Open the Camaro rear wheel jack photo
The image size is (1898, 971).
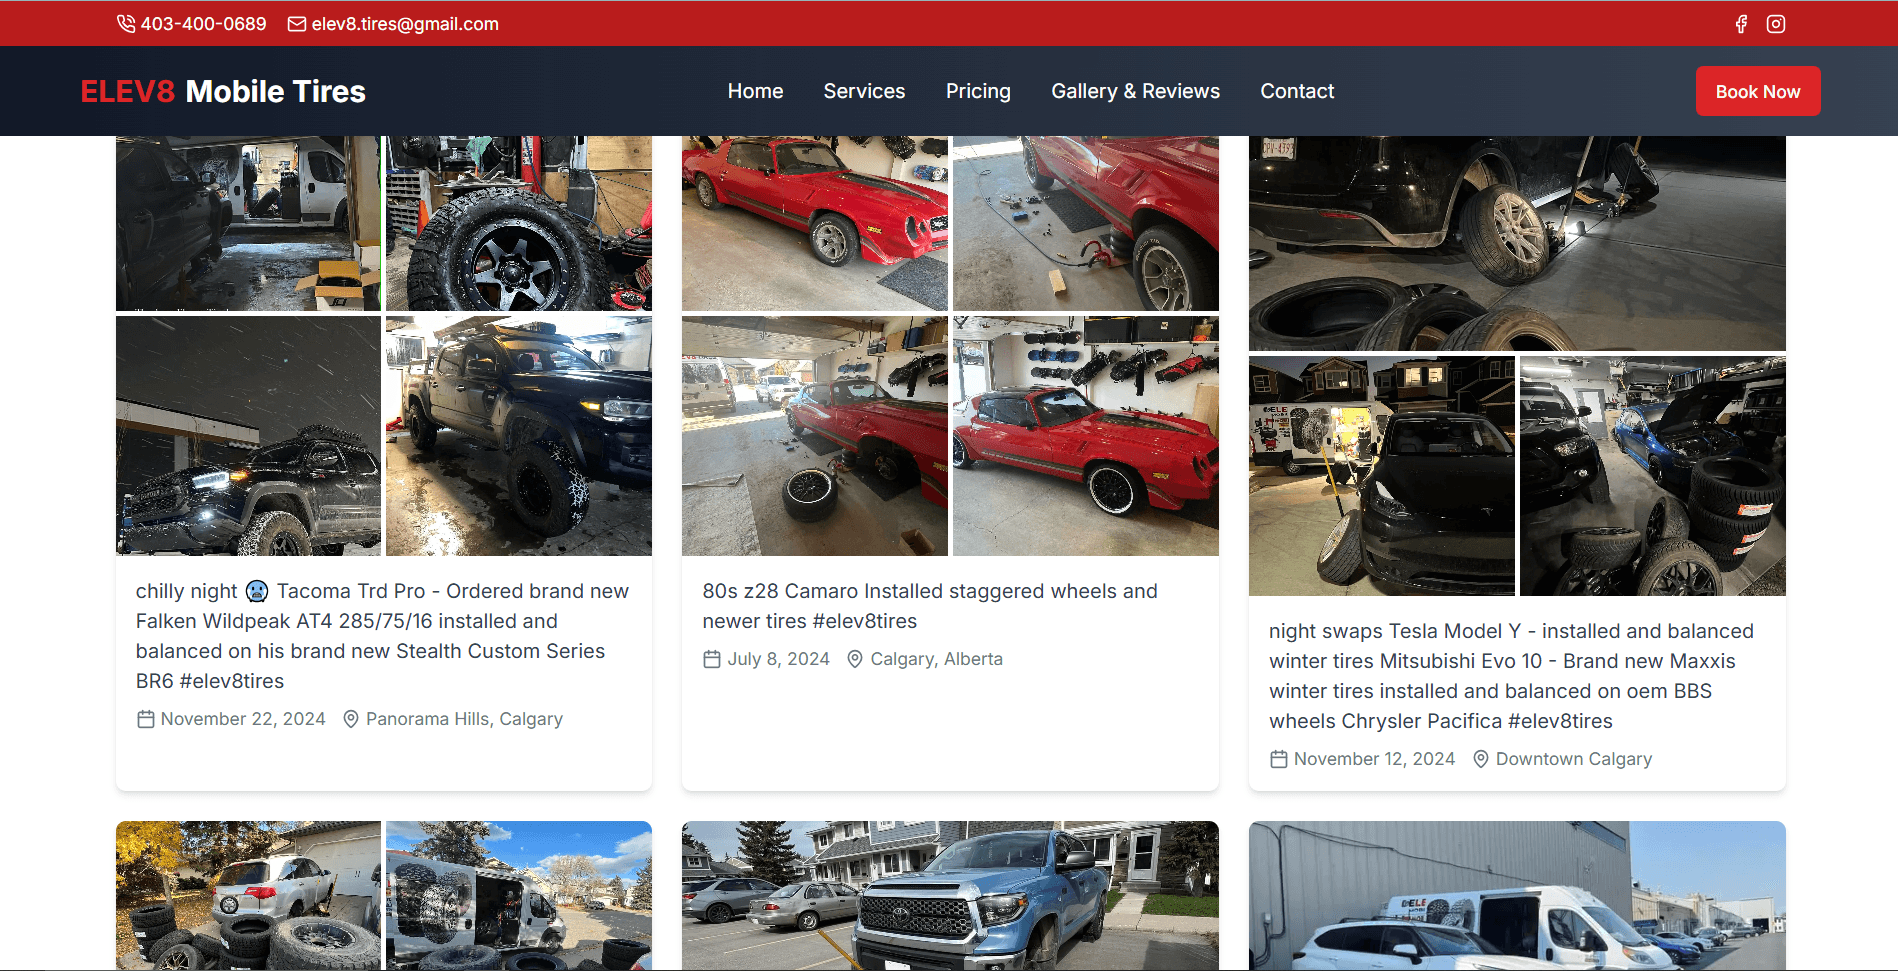coord(1086,223)
